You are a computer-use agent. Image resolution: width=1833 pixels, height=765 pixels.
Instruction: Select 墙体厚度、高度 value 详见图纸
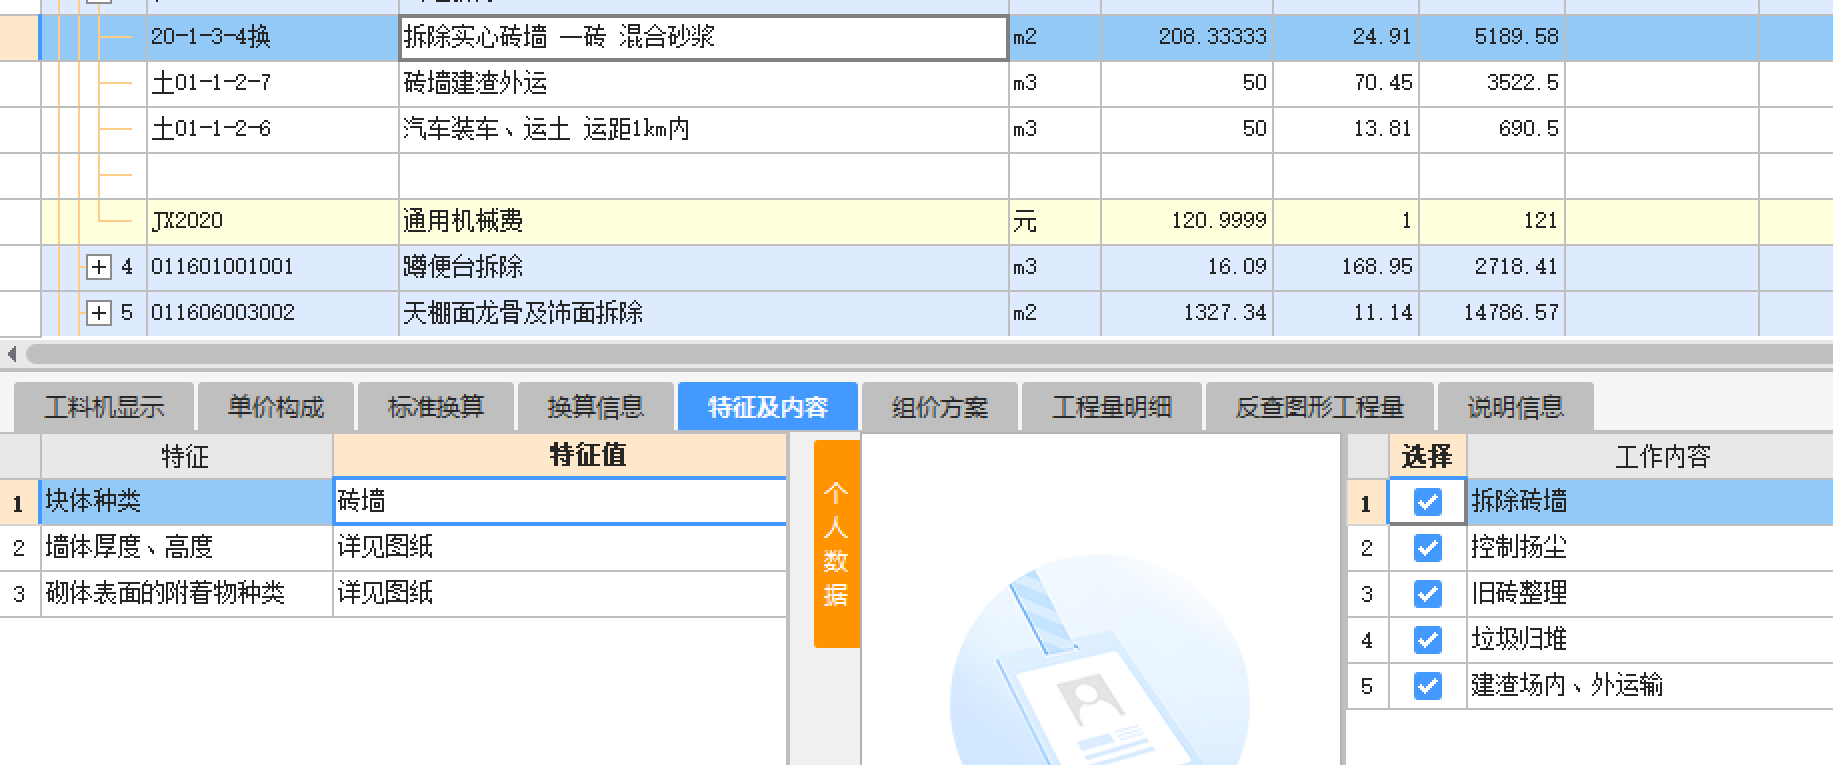(x=560, y=547)
